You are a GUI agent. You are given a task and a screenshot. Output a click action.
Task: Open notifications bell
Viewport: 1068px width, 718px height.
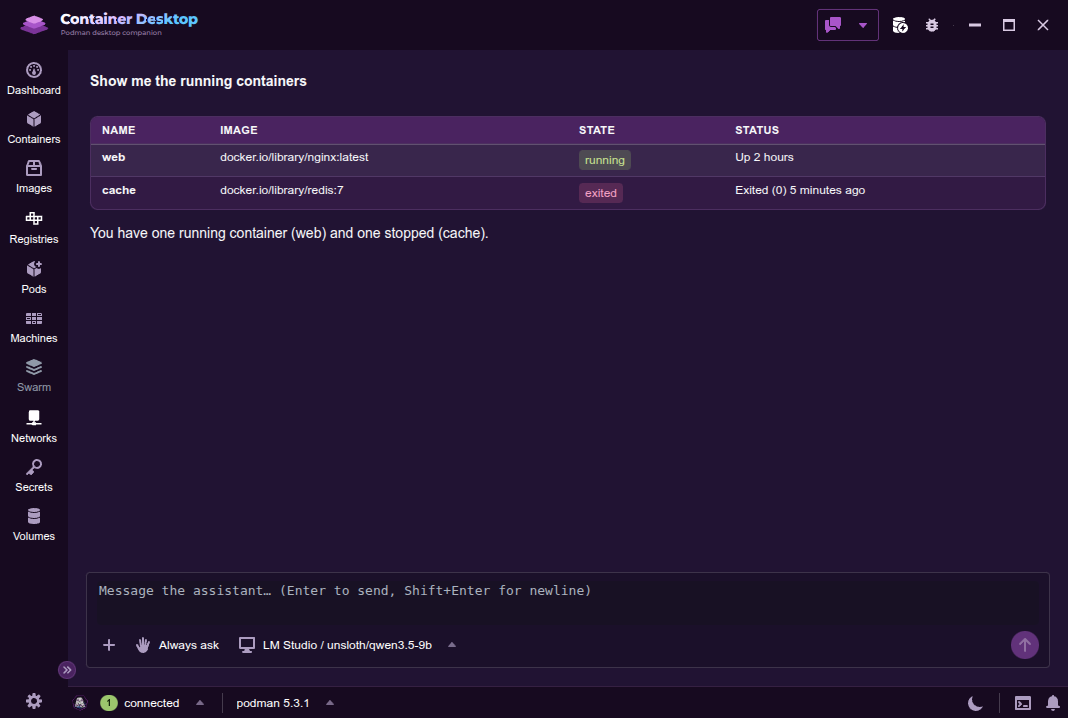[x=1052, y=702]
